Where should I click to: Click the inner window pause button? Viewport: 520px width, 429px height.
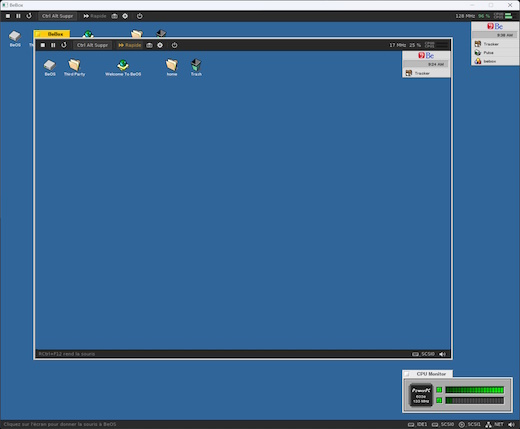tap(53, 45)
